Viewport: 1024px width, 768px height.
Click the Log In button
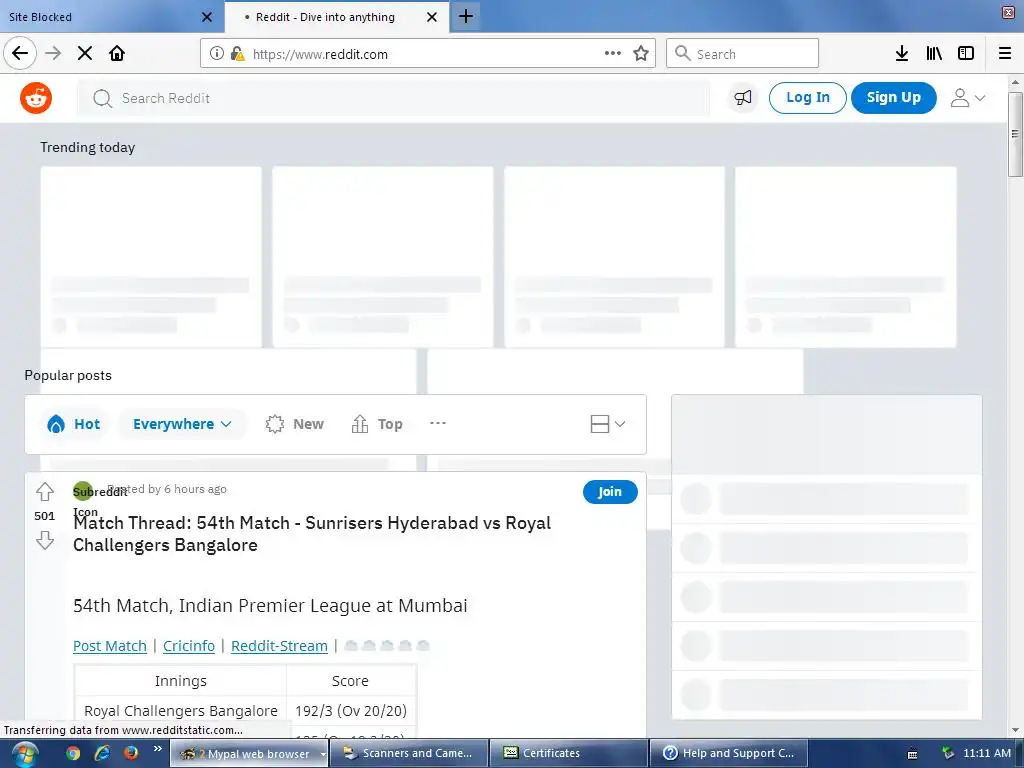(808, 97)
